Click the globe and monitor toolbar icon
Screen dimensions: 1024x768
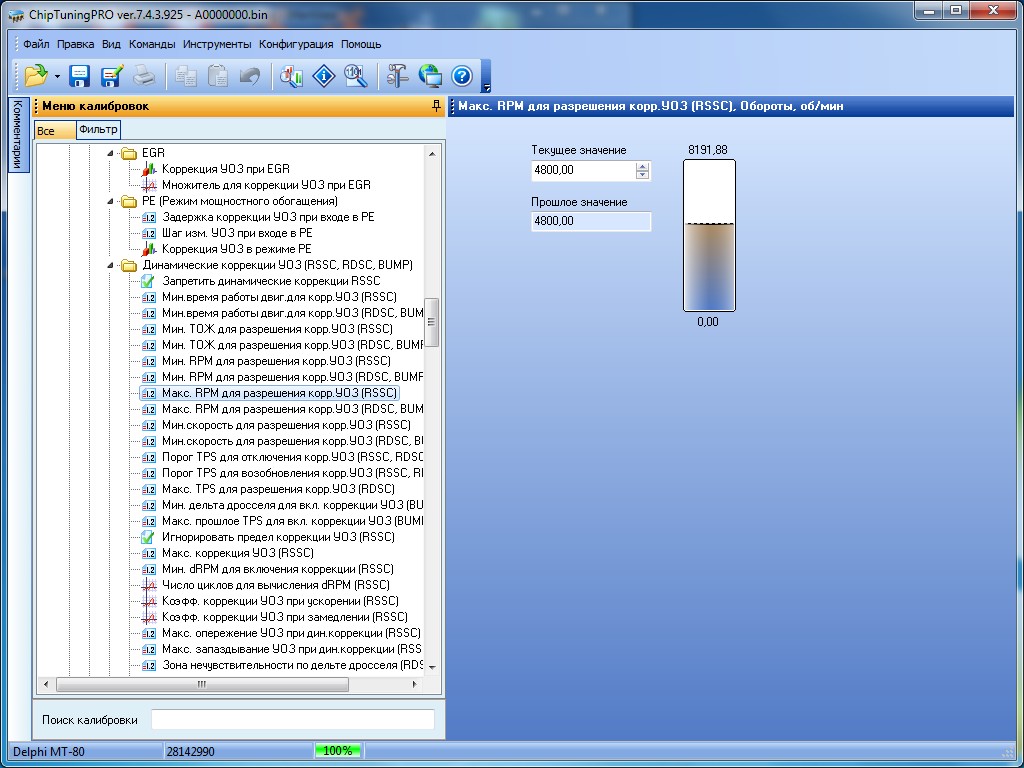[x=430, y=76]
